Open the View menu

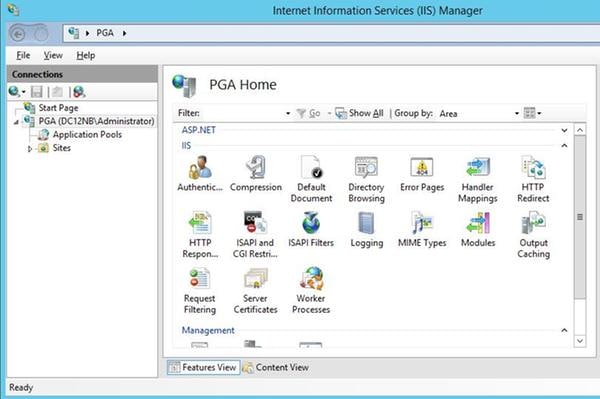tap(53, 55)
